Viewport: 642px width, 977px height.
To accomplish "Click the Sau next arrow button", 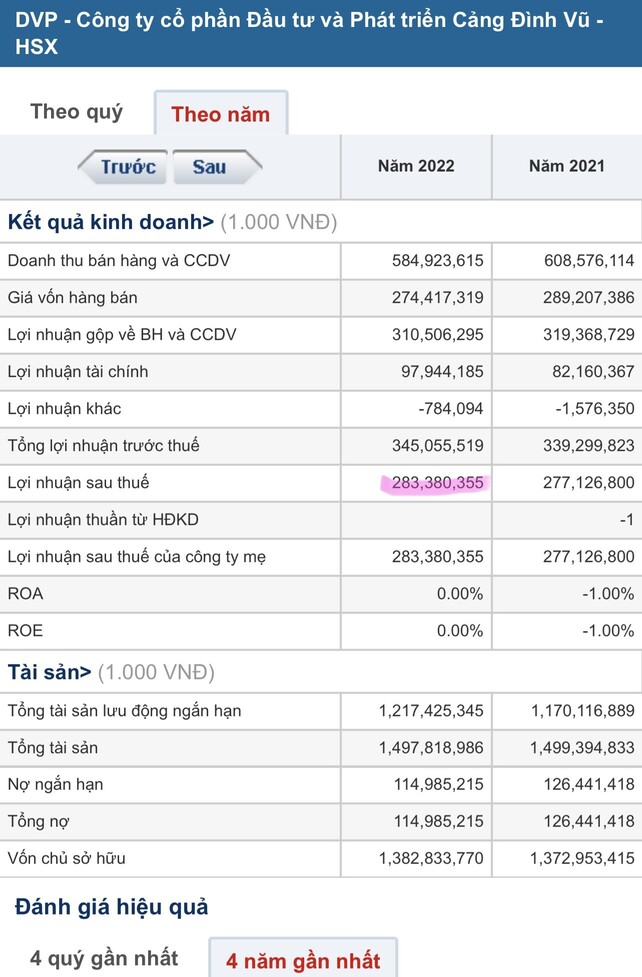I will point(214,167).
